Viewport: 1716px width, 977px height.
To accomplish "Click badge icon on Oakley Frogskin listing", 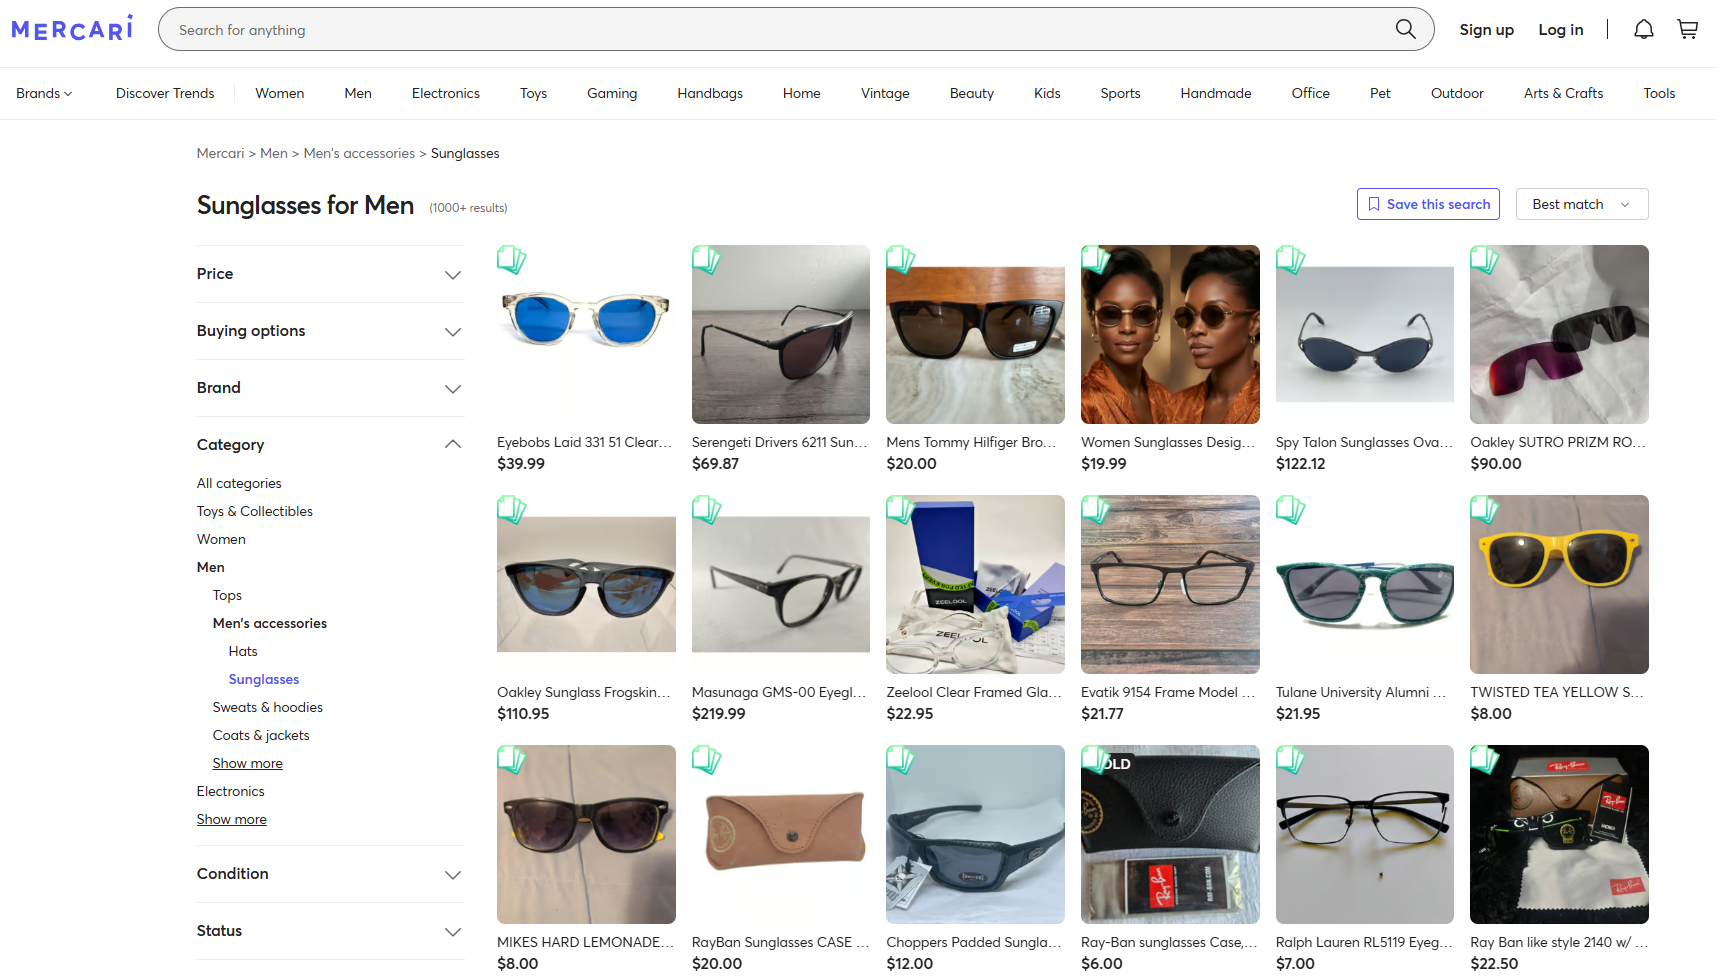I will (512, 510).
